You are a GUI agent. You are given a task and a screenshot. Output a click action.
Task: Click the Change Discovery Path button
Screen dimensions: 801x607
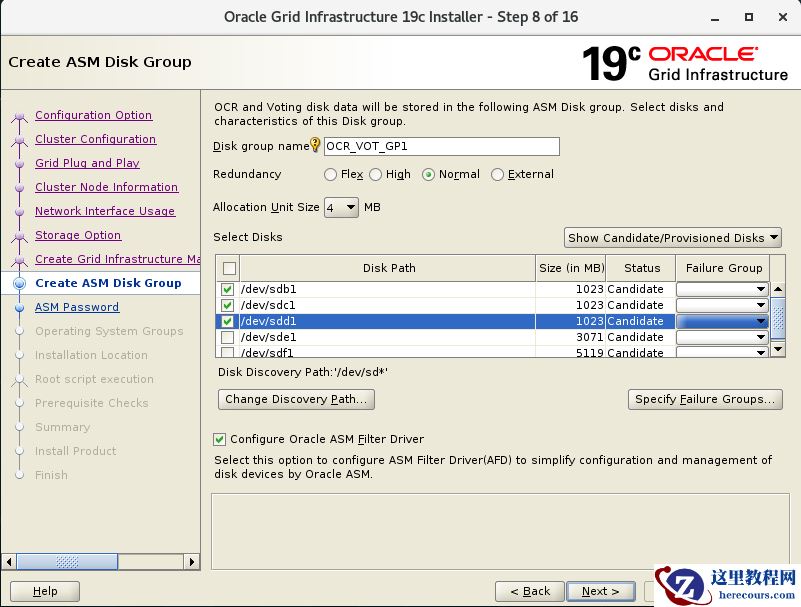pos(296,399)
